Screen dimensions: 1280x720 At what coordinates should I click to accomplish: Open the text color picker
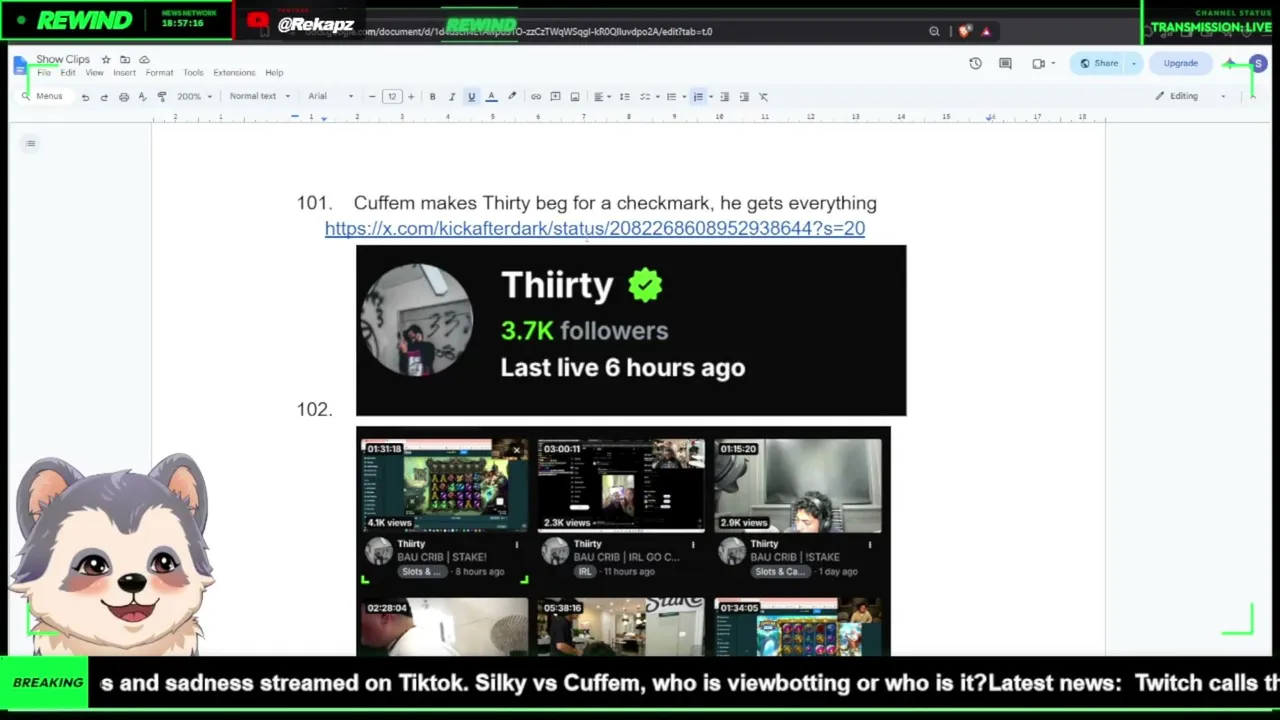pyautogui.click(x=491, y=97)
